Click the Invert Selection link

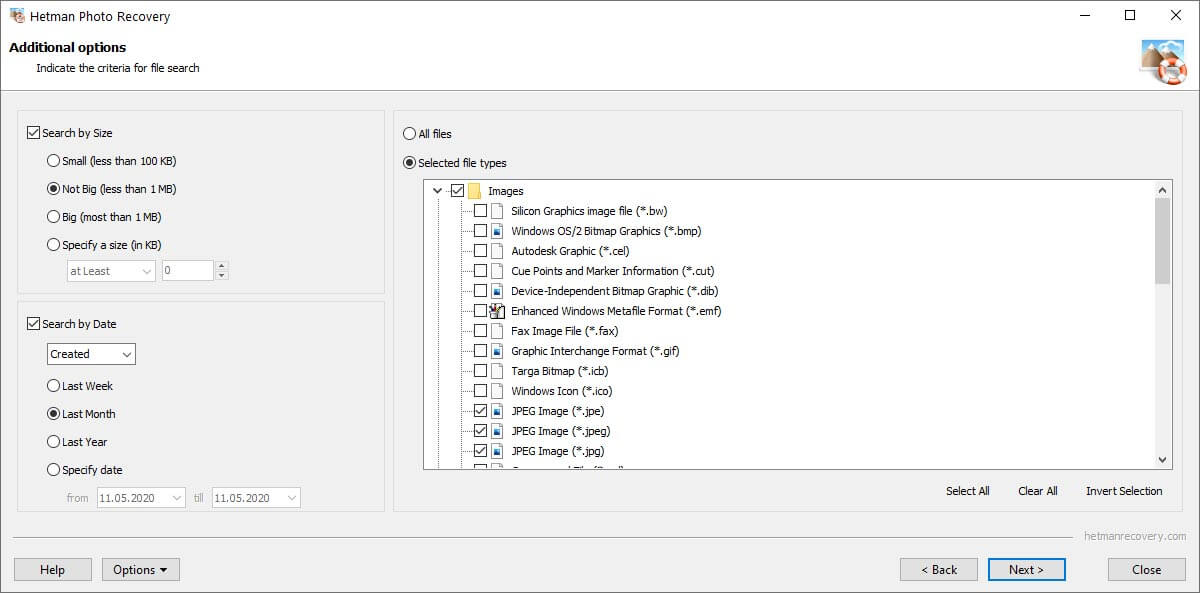tap(1124, 491)
